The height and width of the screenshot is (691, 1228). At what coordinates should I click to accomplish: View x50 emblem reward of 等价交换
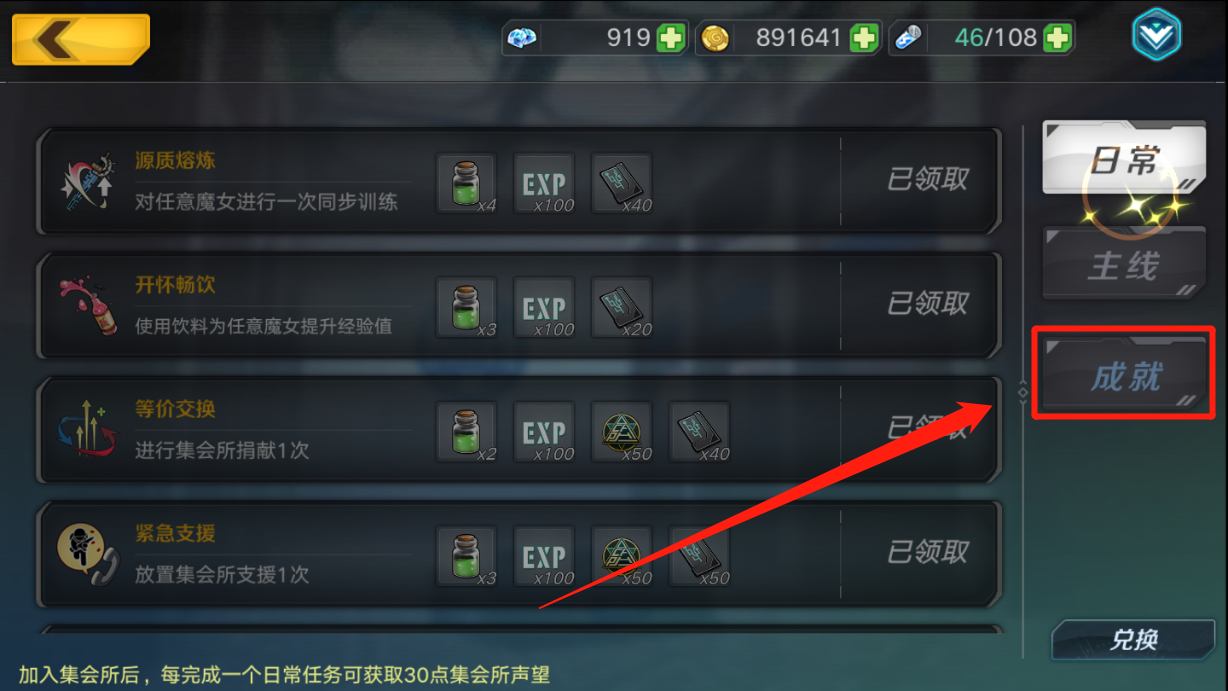click(622, 431)
